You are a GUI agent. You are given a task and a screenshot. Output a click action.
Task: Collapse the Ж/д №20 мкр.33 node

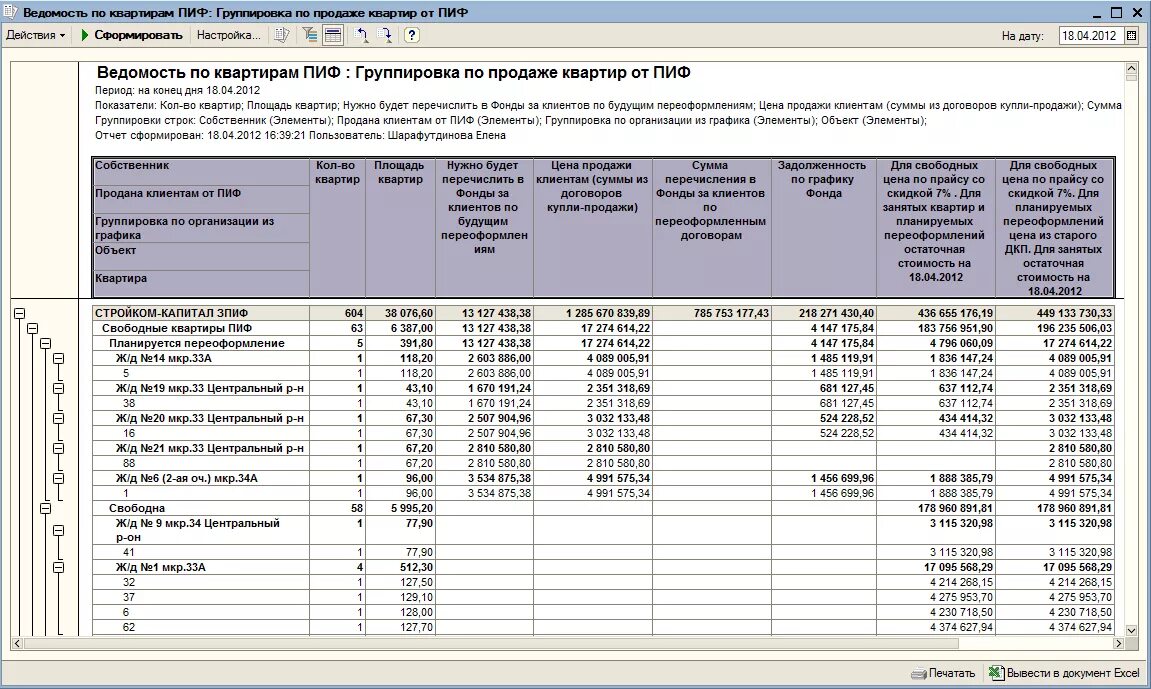(x=59, y=418)
